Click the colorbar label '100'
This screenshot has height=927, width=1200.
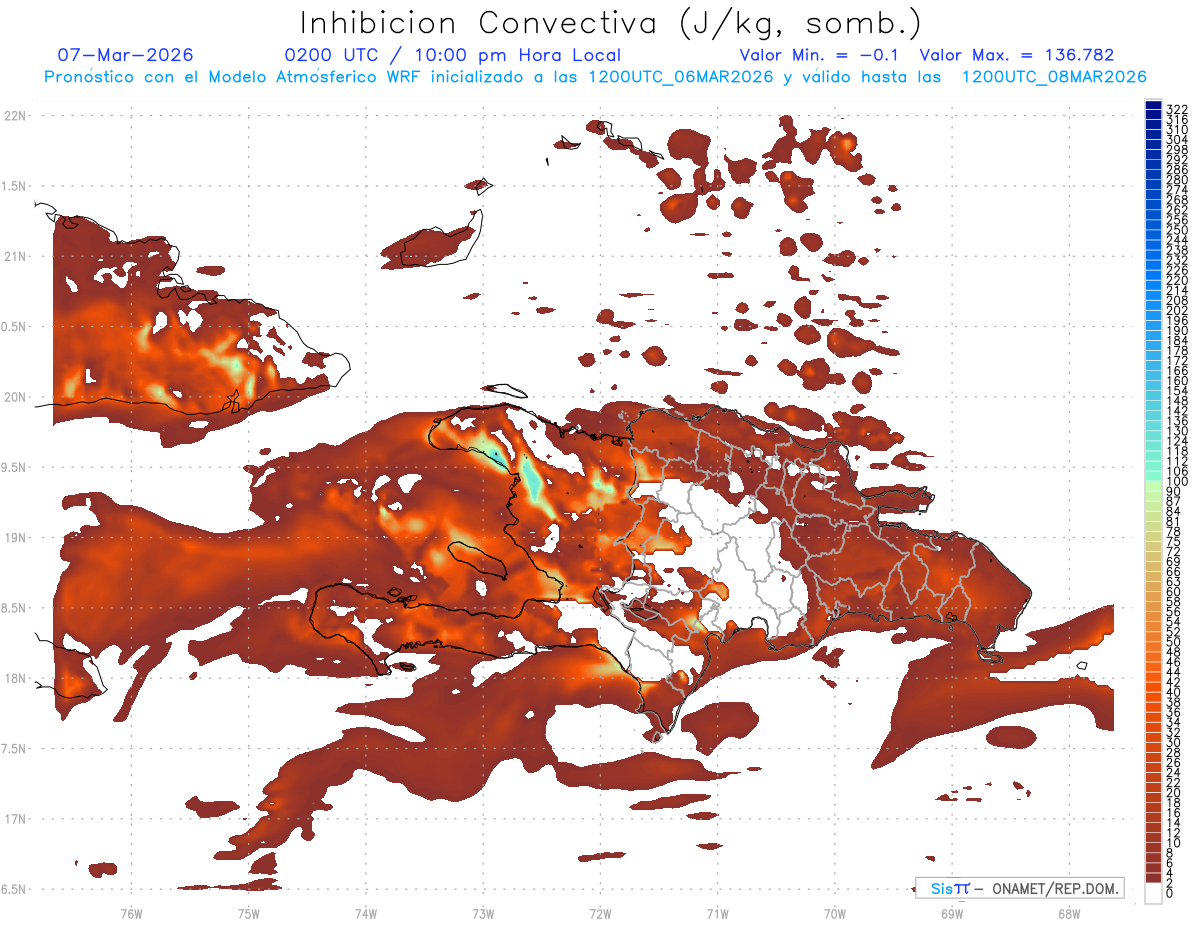[1176, 481]
